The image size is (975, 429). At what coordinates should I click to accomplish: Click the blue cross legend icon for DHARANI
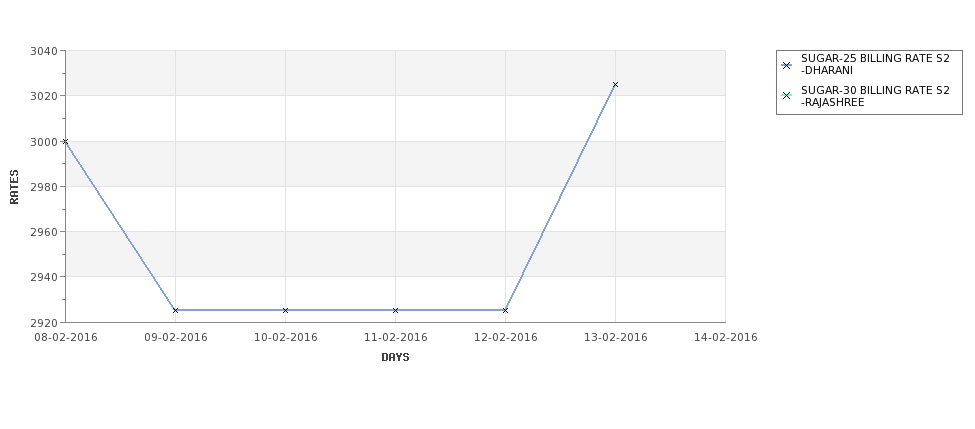point(787,65)
